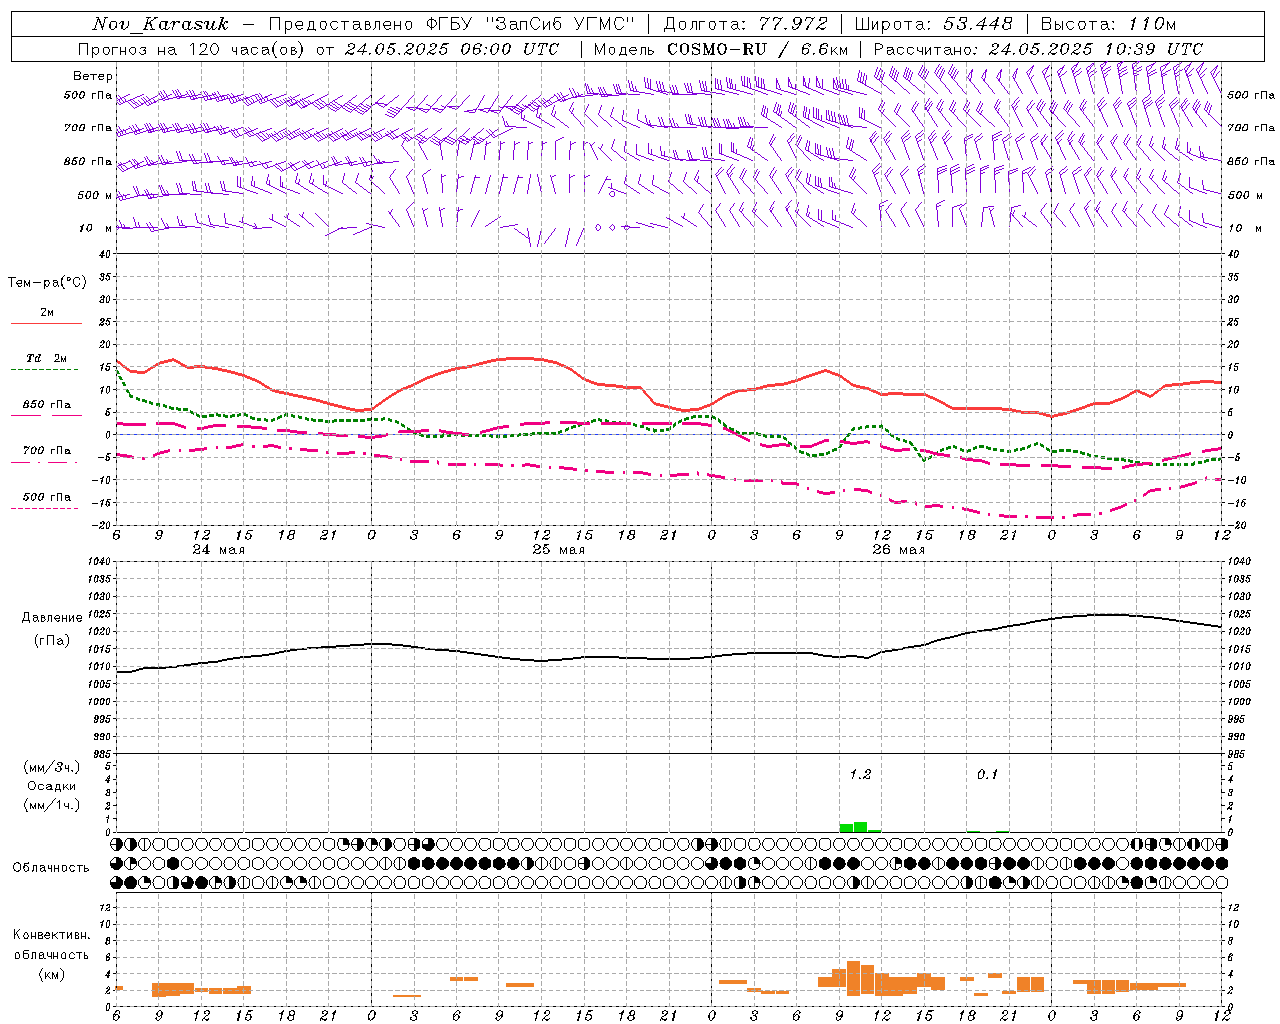Click the 10 м wind level label on left
This screenshot has width=1280, height=1024.
click(x=96, y=228)
